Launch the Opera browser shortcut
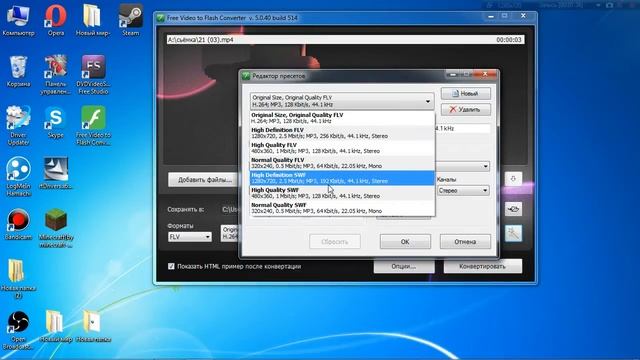 pos(56,21)
